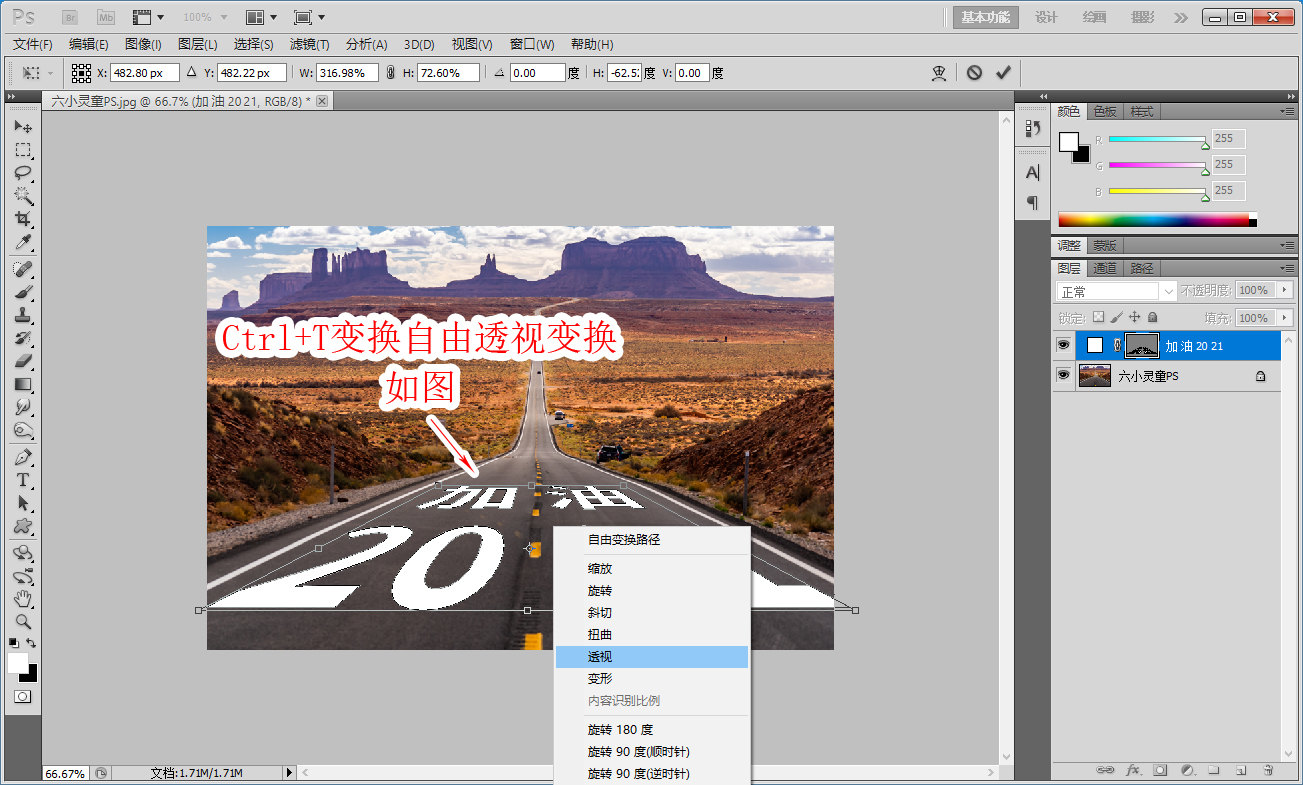Select the 基本功能 workspace button
Viewport: 1303px width, 785px height.
985,17
